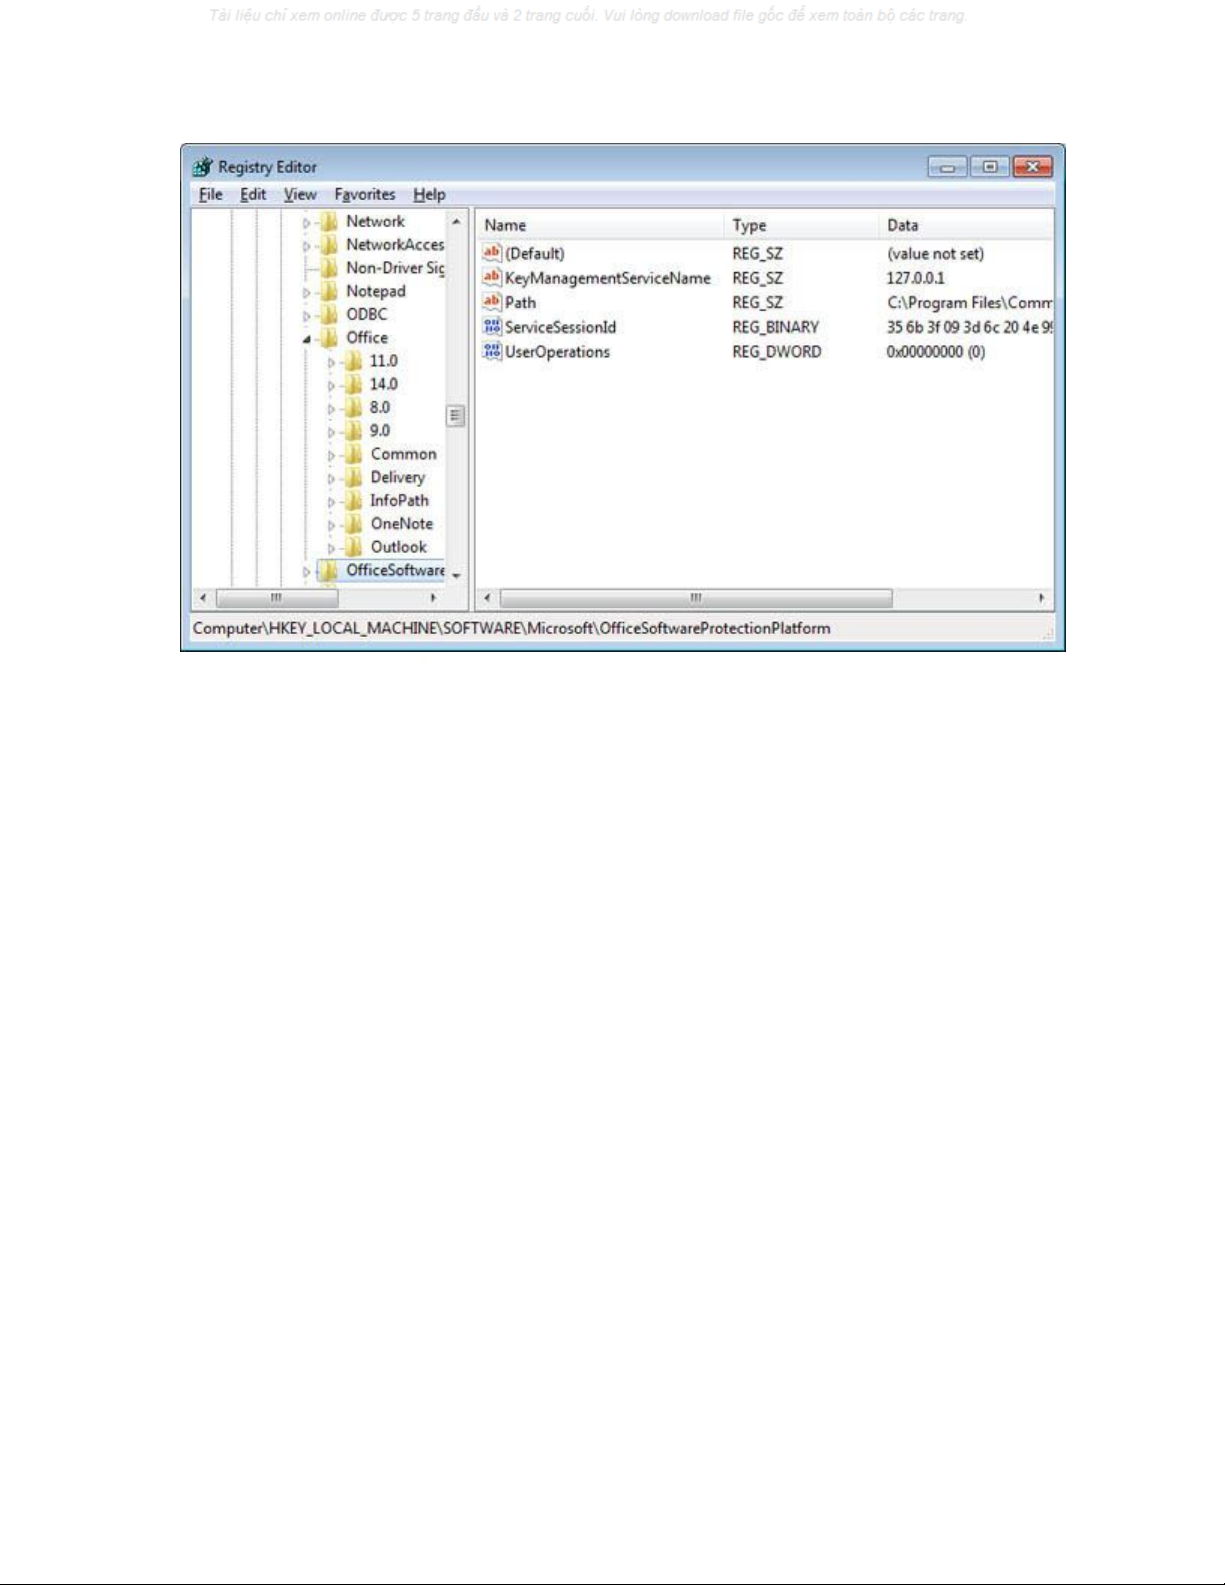Click the ServiceSessionId binary value icon
The image size is (1225, 1585).
point(491,327)
